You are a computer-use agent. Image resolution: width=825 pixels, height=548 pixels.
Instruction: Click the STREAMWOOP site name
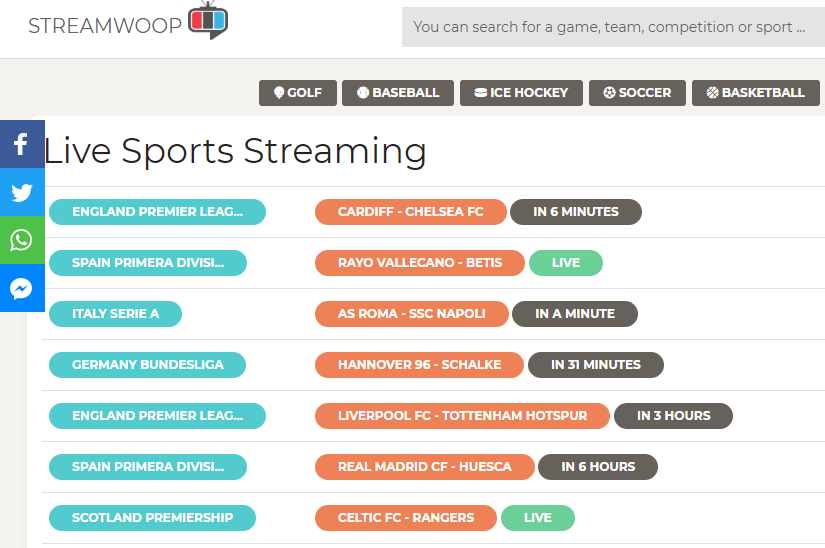105,26
